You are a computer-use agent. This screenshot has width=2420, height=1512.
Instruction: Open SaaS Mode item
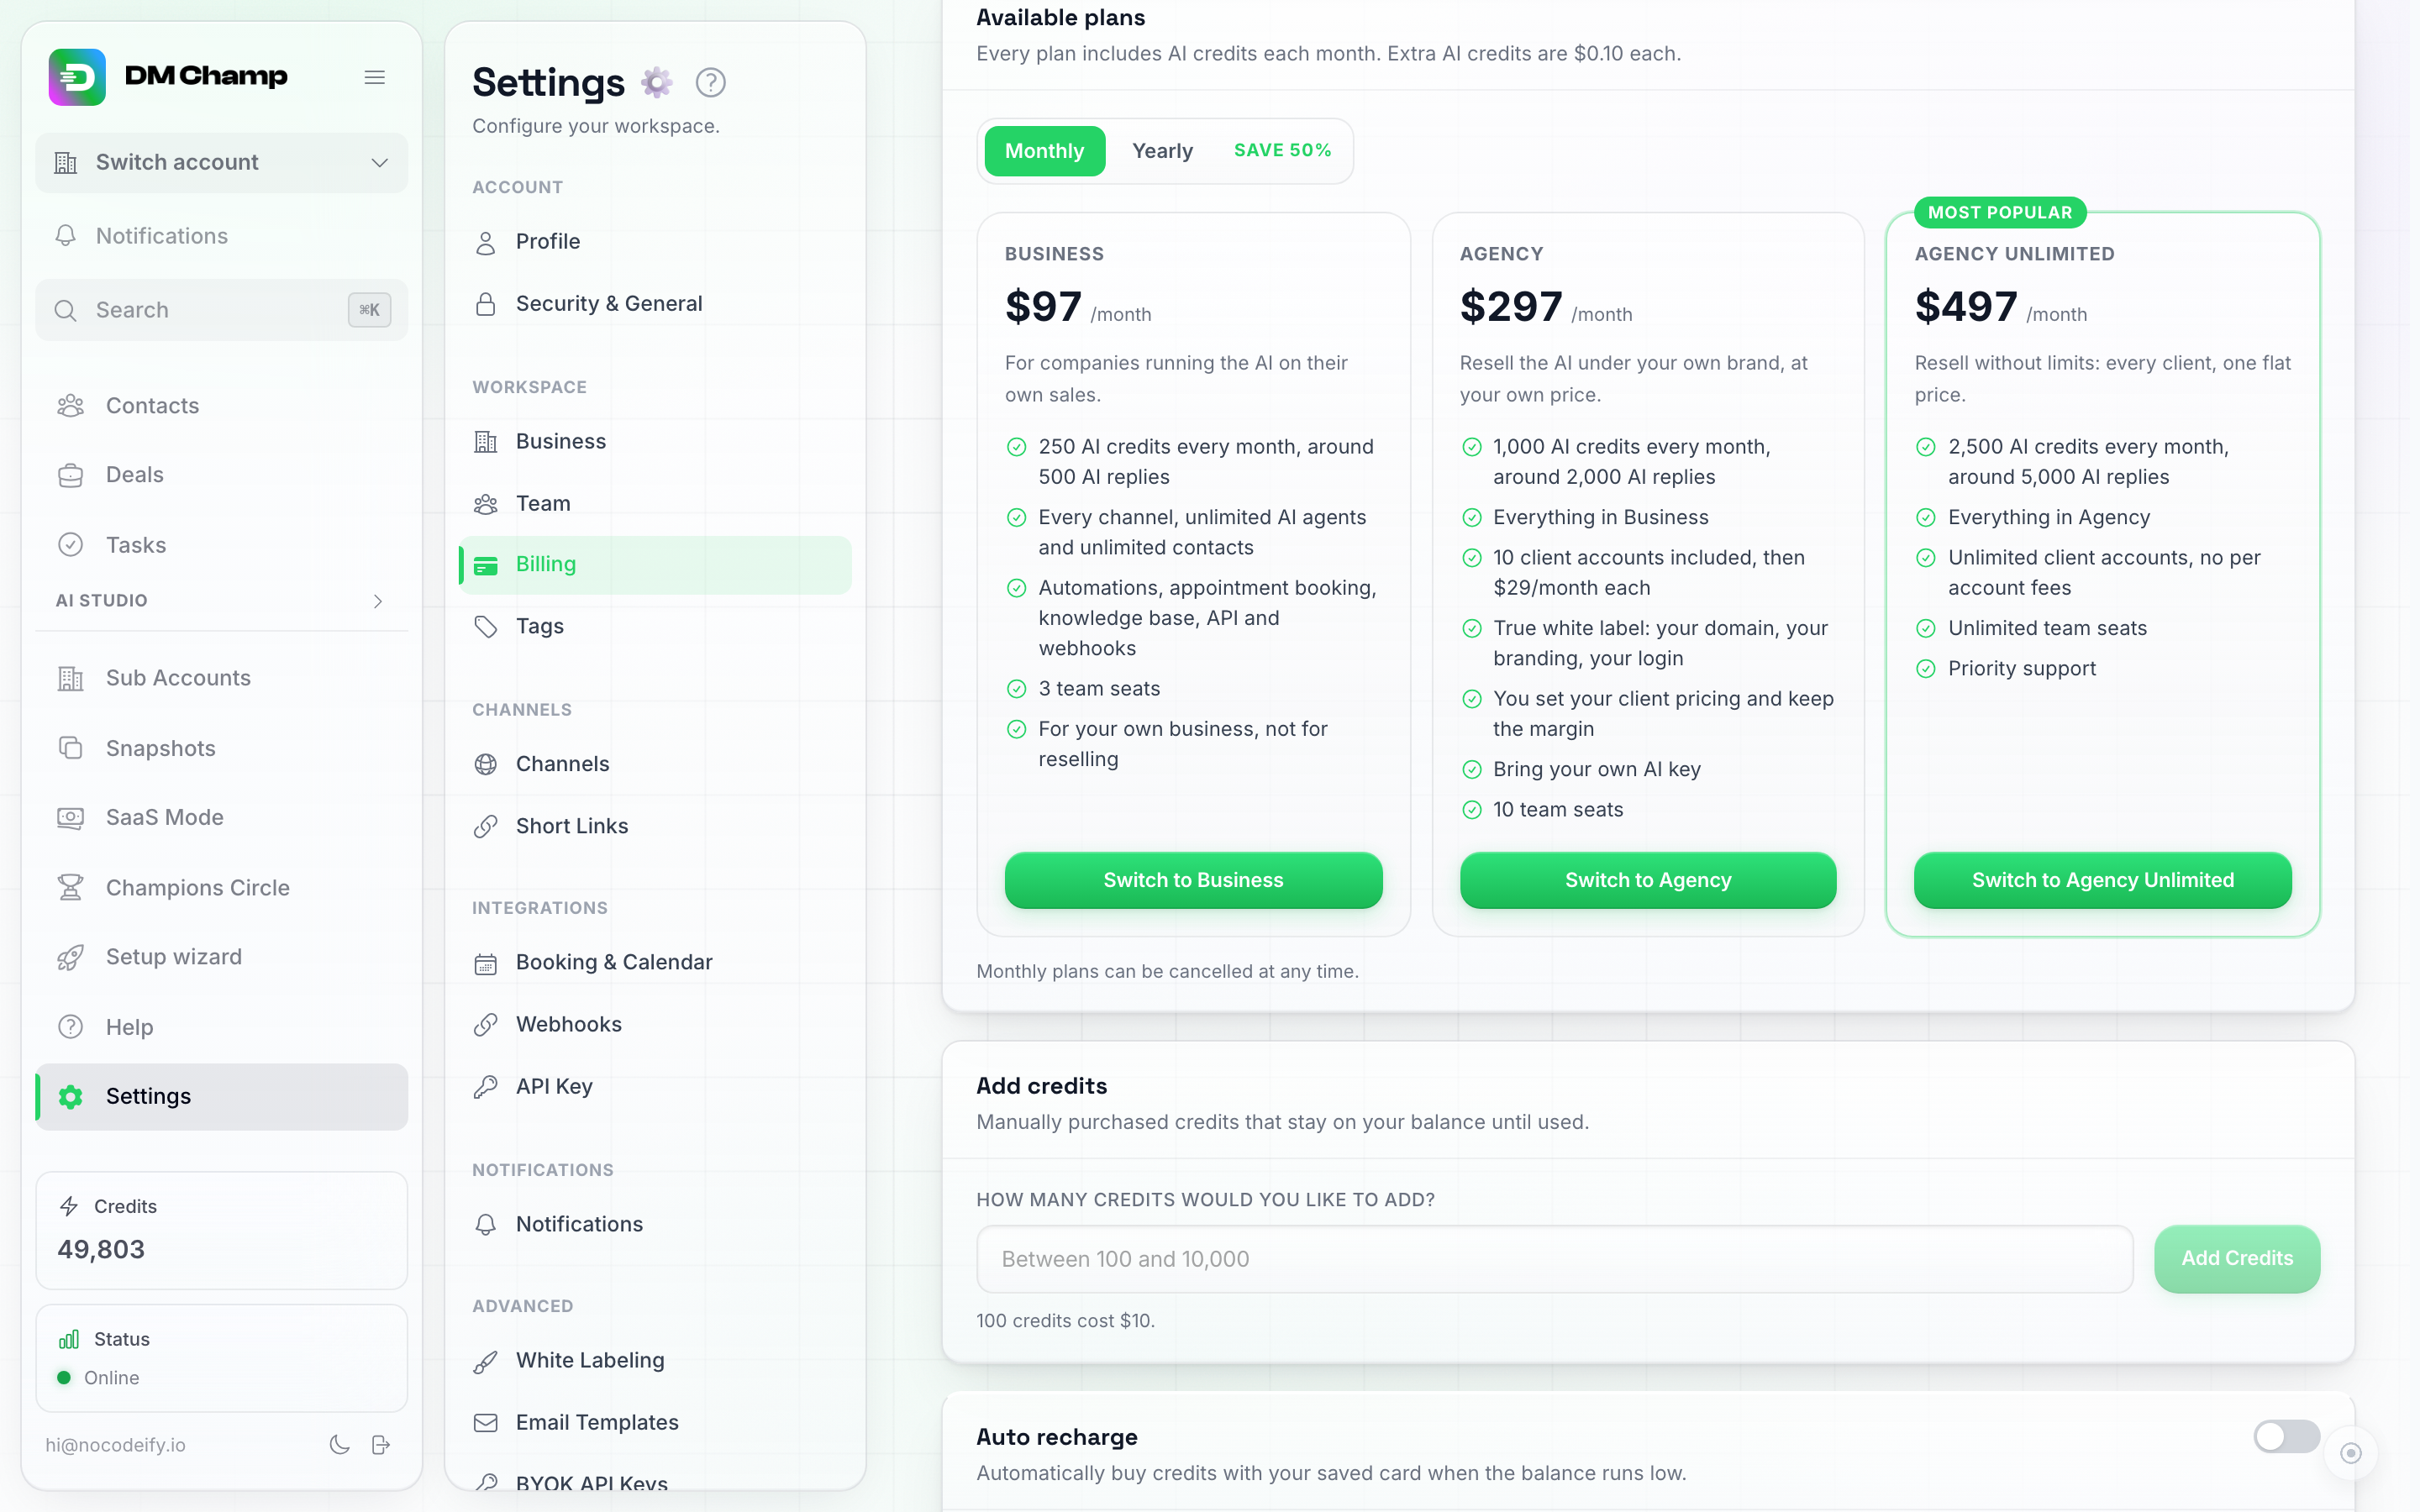(x=221, y=817)
